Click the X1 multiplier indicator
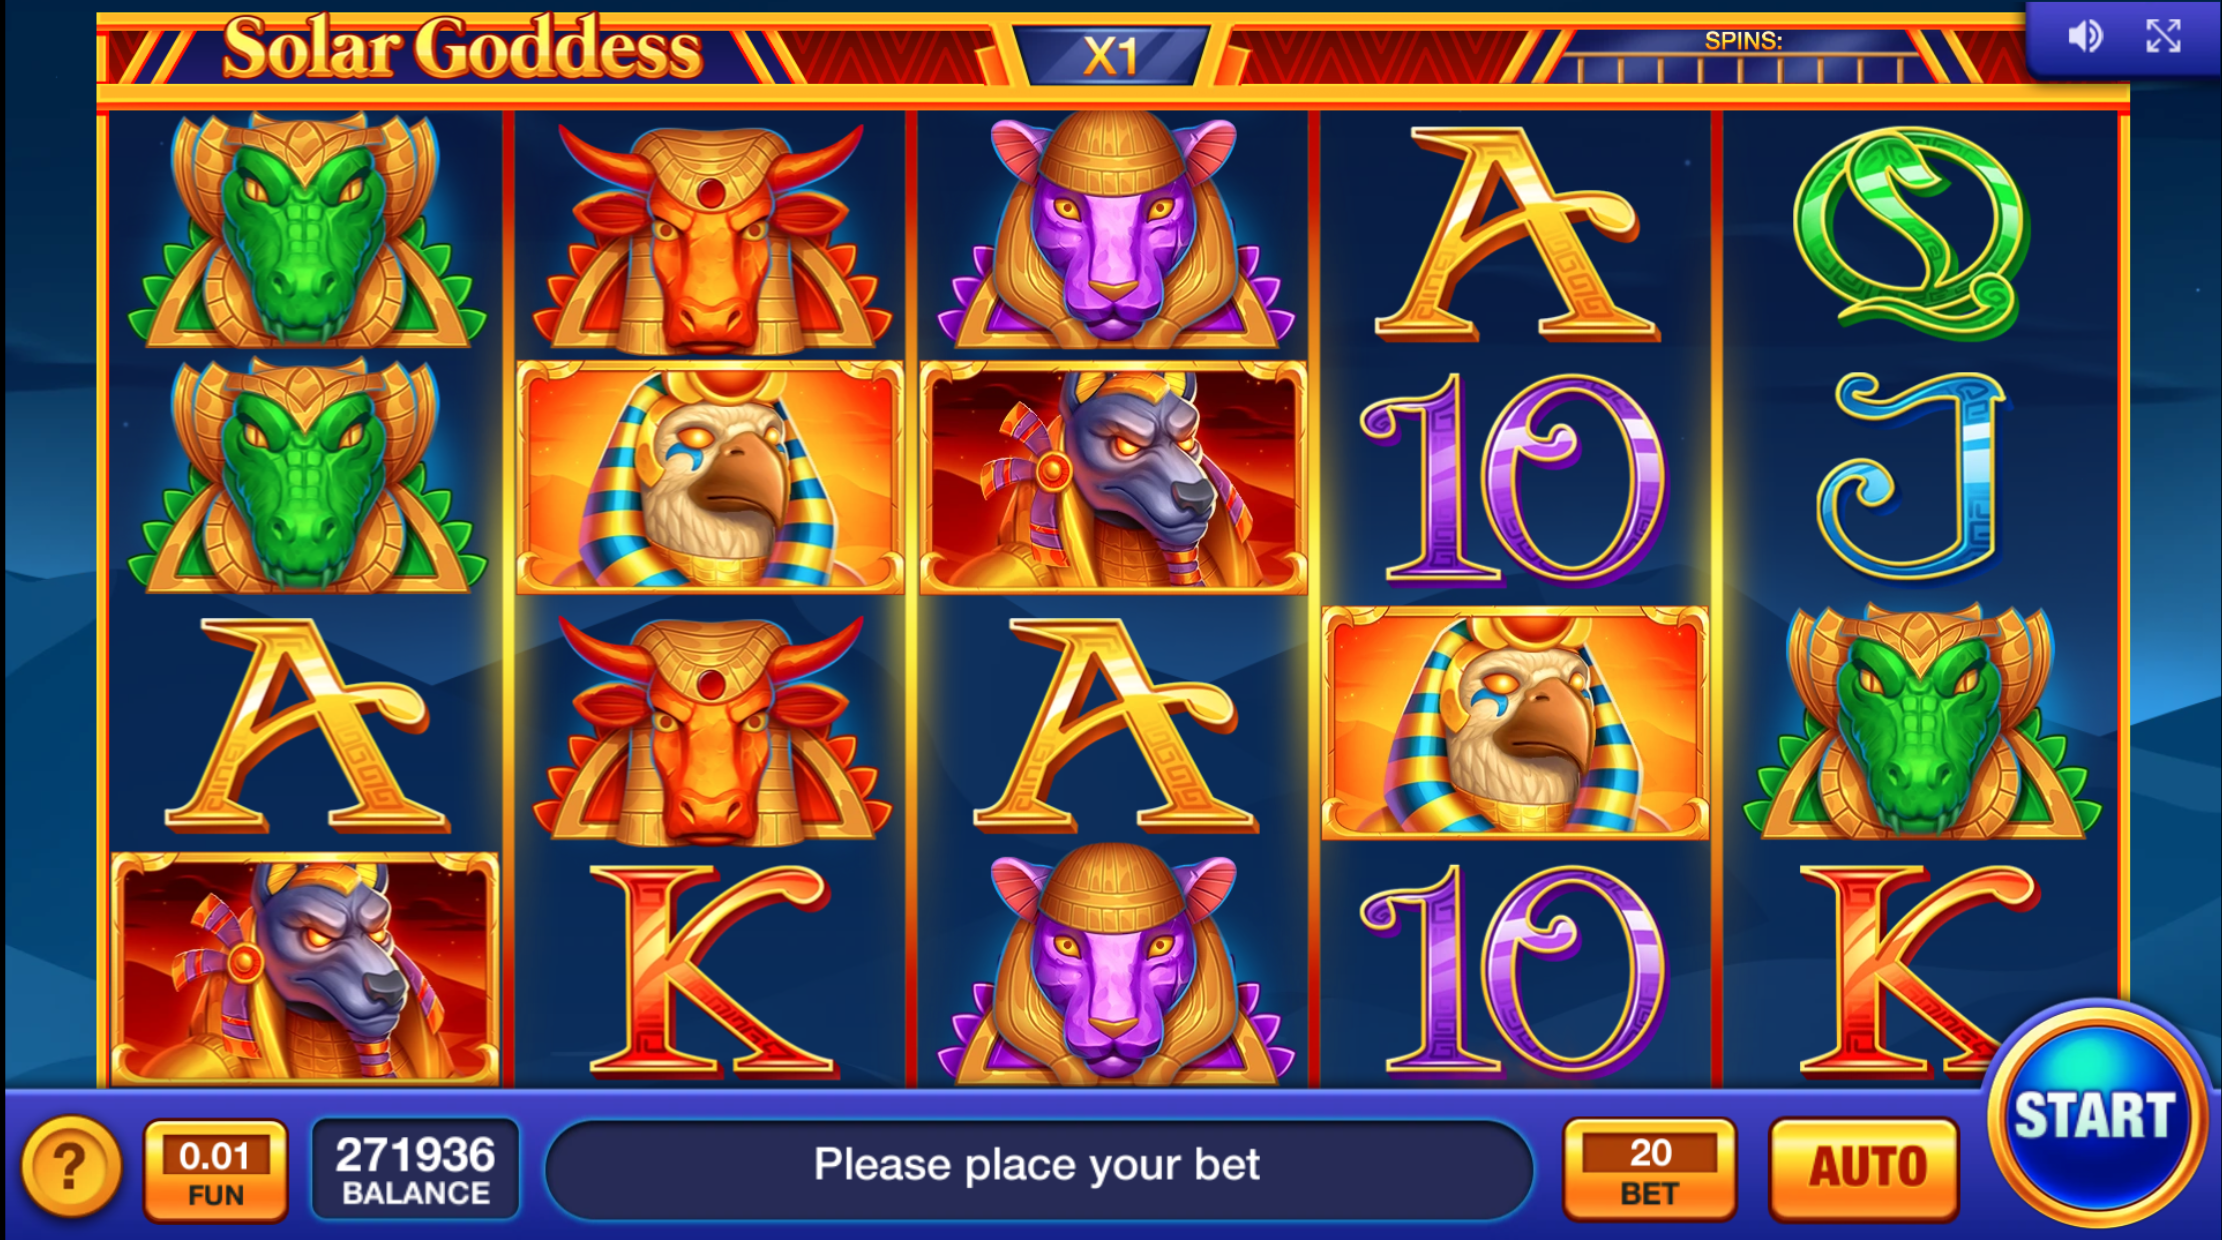 coord(1110,55)
